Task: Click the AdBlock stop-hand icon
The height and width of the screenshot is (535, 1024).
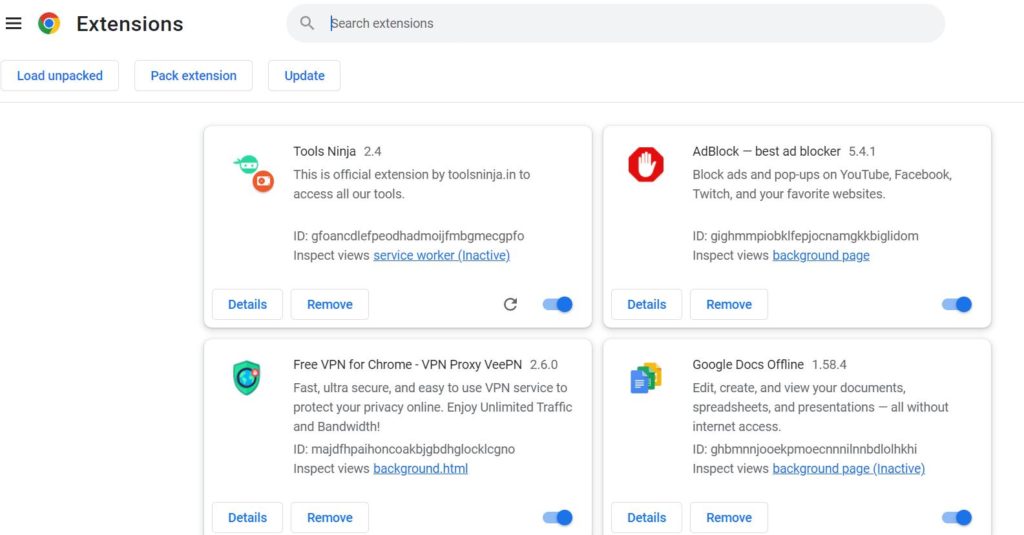Action: point(646,164)
